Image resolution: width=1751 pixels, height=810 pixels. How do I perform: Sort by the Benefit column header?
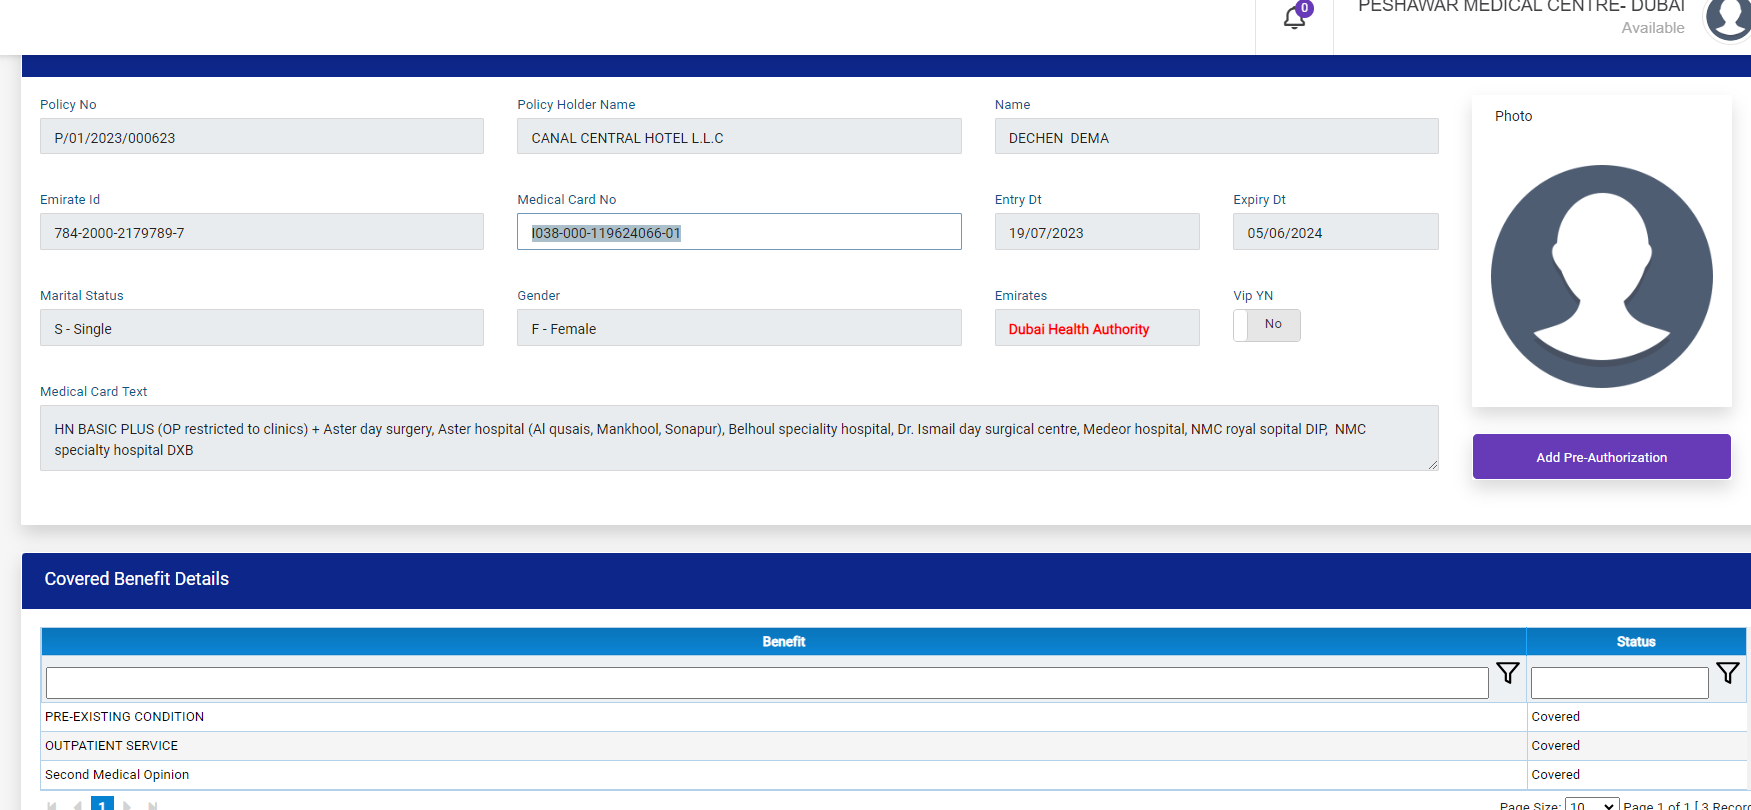783,642
